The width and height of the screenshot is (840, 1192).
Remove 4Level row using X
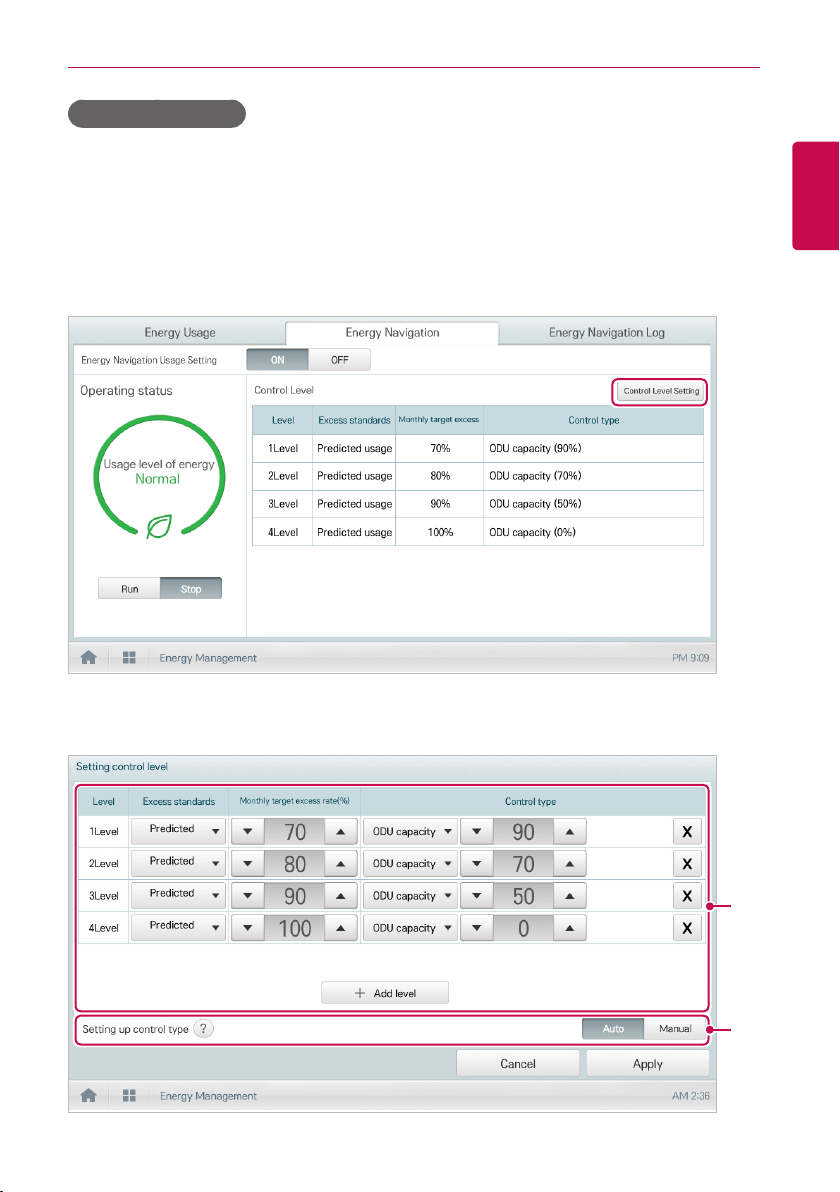687,927
